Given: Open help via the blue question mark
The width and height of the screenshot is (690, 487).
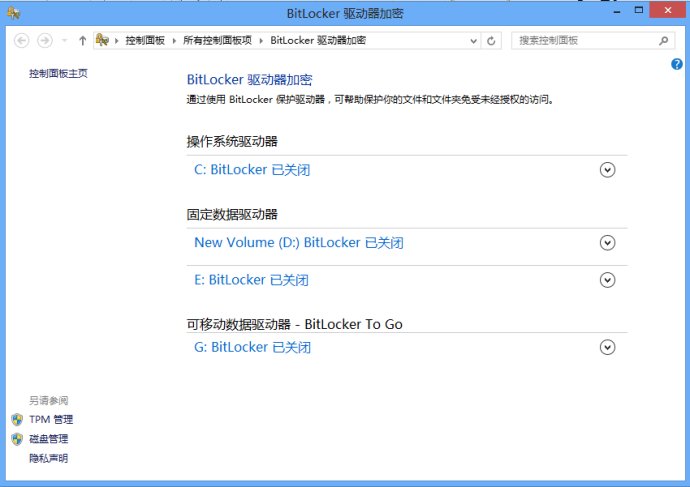Looking at the screenshot, I should 676,64.
